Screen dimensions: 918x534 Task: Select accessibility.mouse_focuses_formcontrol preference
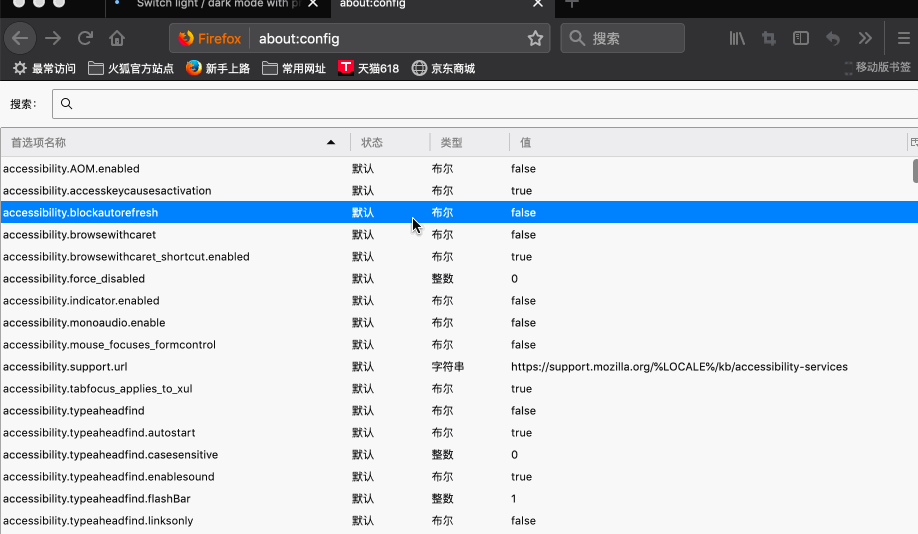coord(457,345)
